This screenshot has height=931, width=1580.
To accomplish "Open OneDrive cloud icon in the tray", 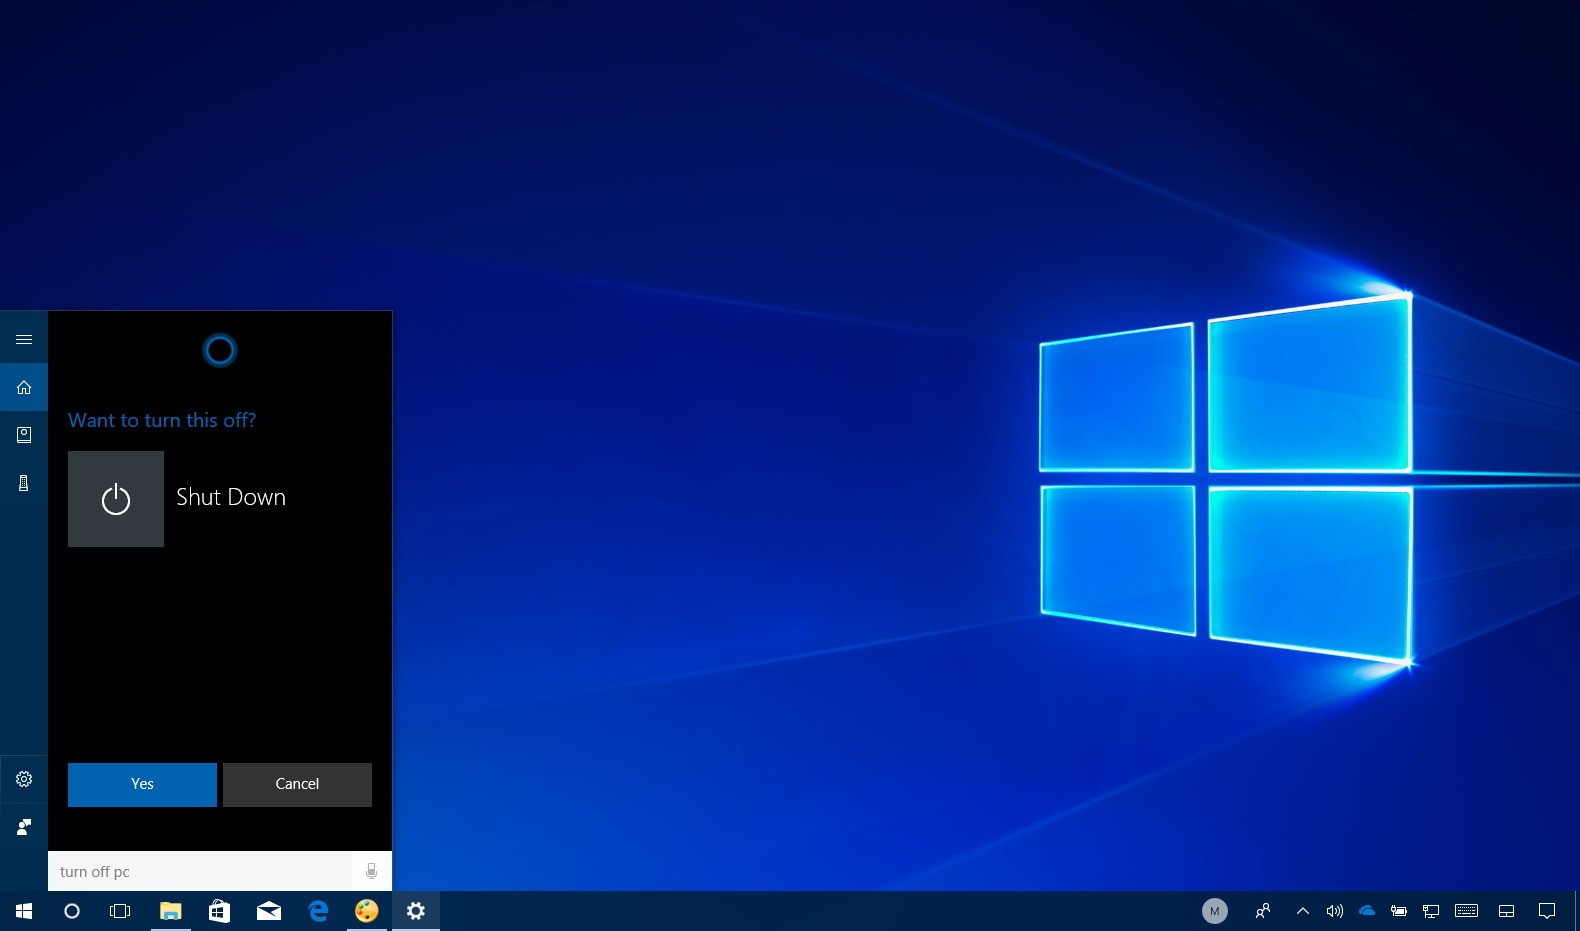I will (1367, 910).
